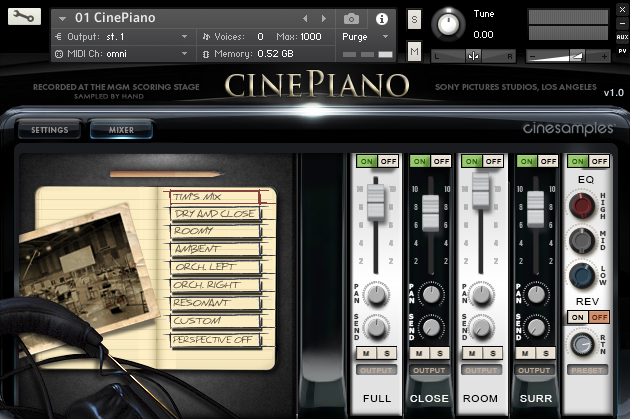Go to next instrument with right arrow
630x419 pixels.
pos(323,18)
